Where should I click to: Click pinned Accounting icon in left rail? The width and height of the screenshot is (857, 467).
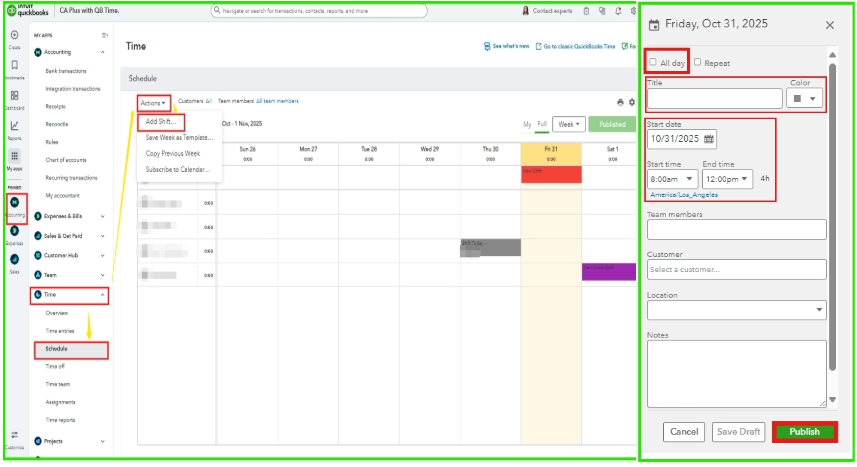[15, 202]
